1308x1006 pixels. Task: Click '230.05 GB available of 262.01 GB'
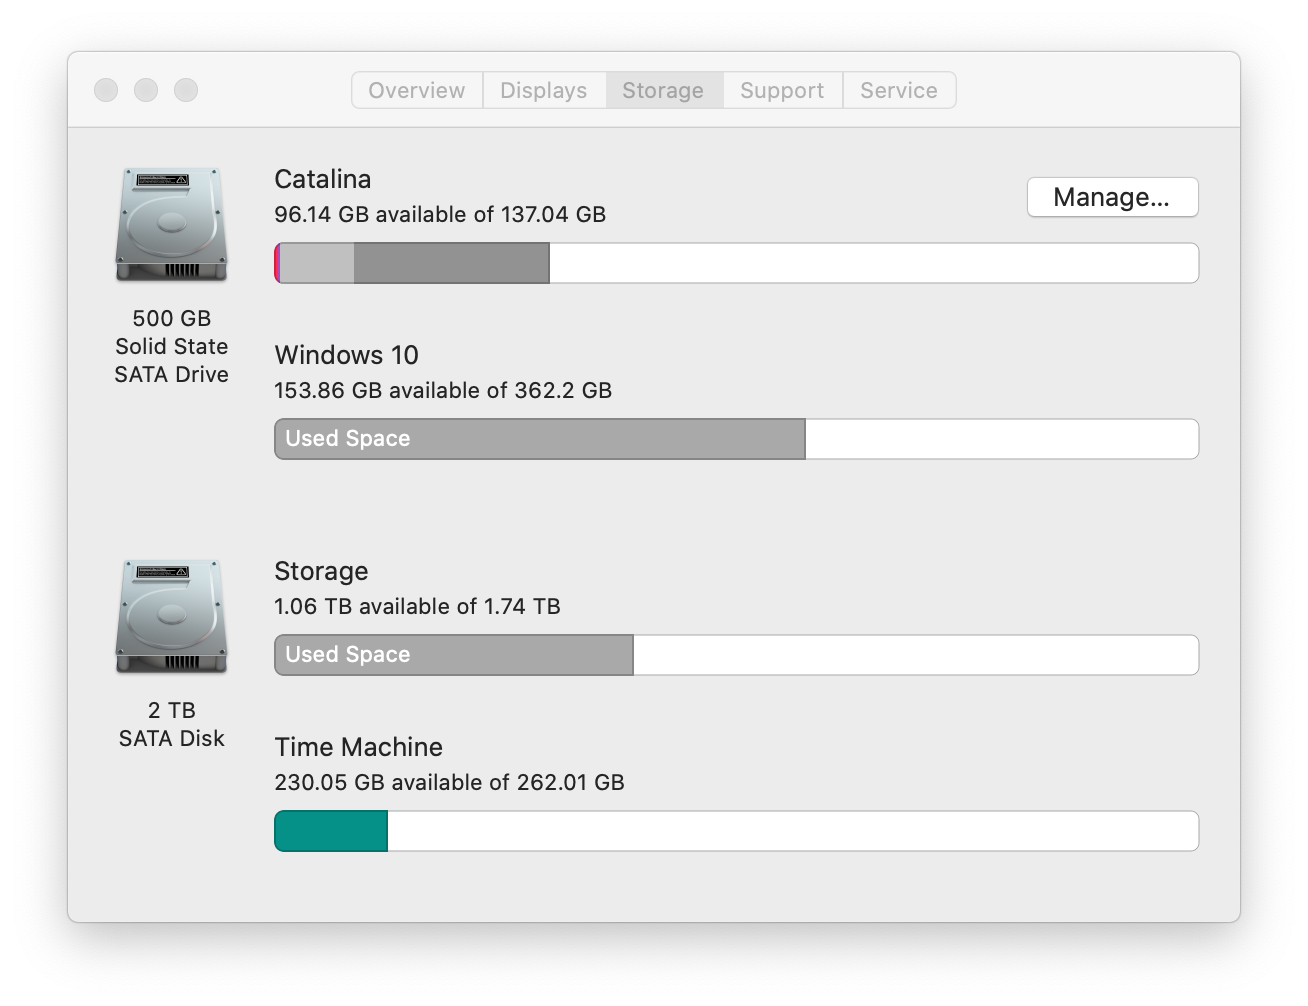(x=449, y=782)
